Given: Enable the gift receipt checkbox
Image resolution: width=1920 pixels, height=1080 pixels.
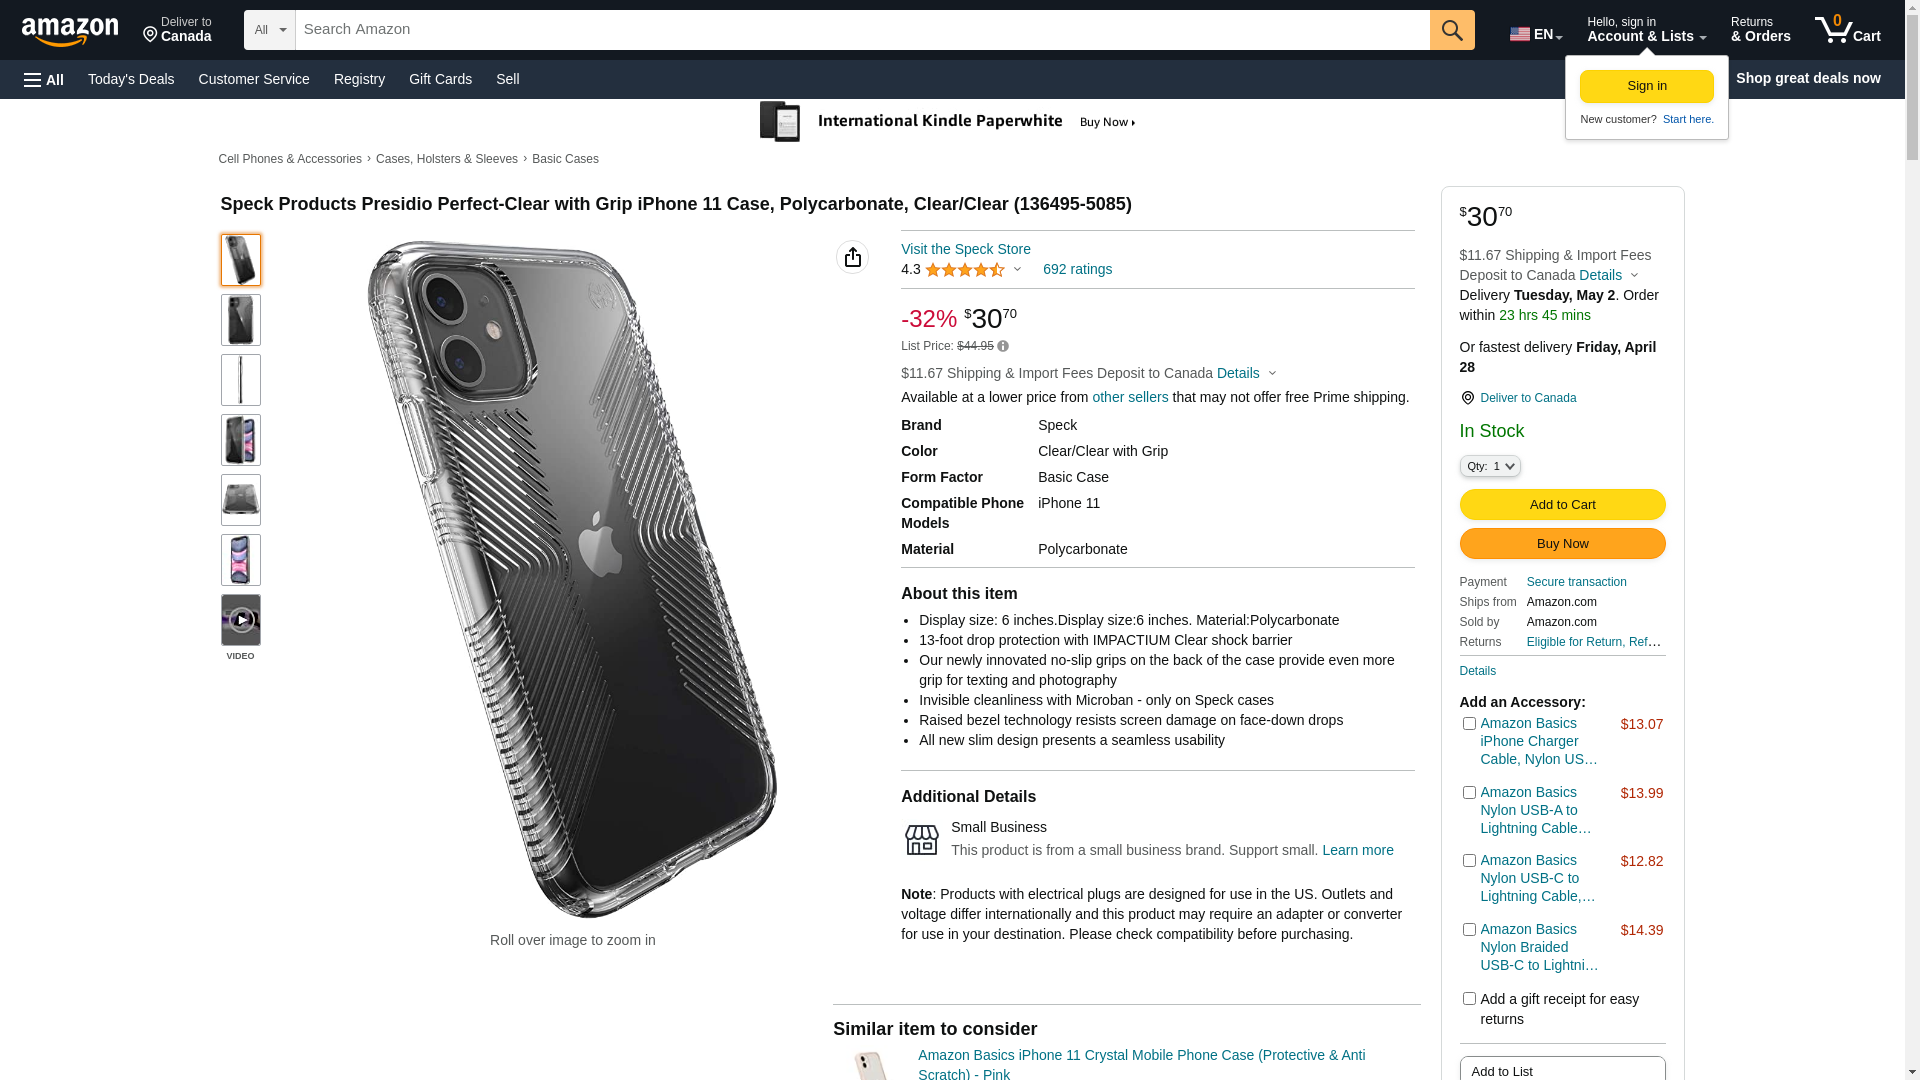Looking at the screenshot, I should pos(1469,999).
